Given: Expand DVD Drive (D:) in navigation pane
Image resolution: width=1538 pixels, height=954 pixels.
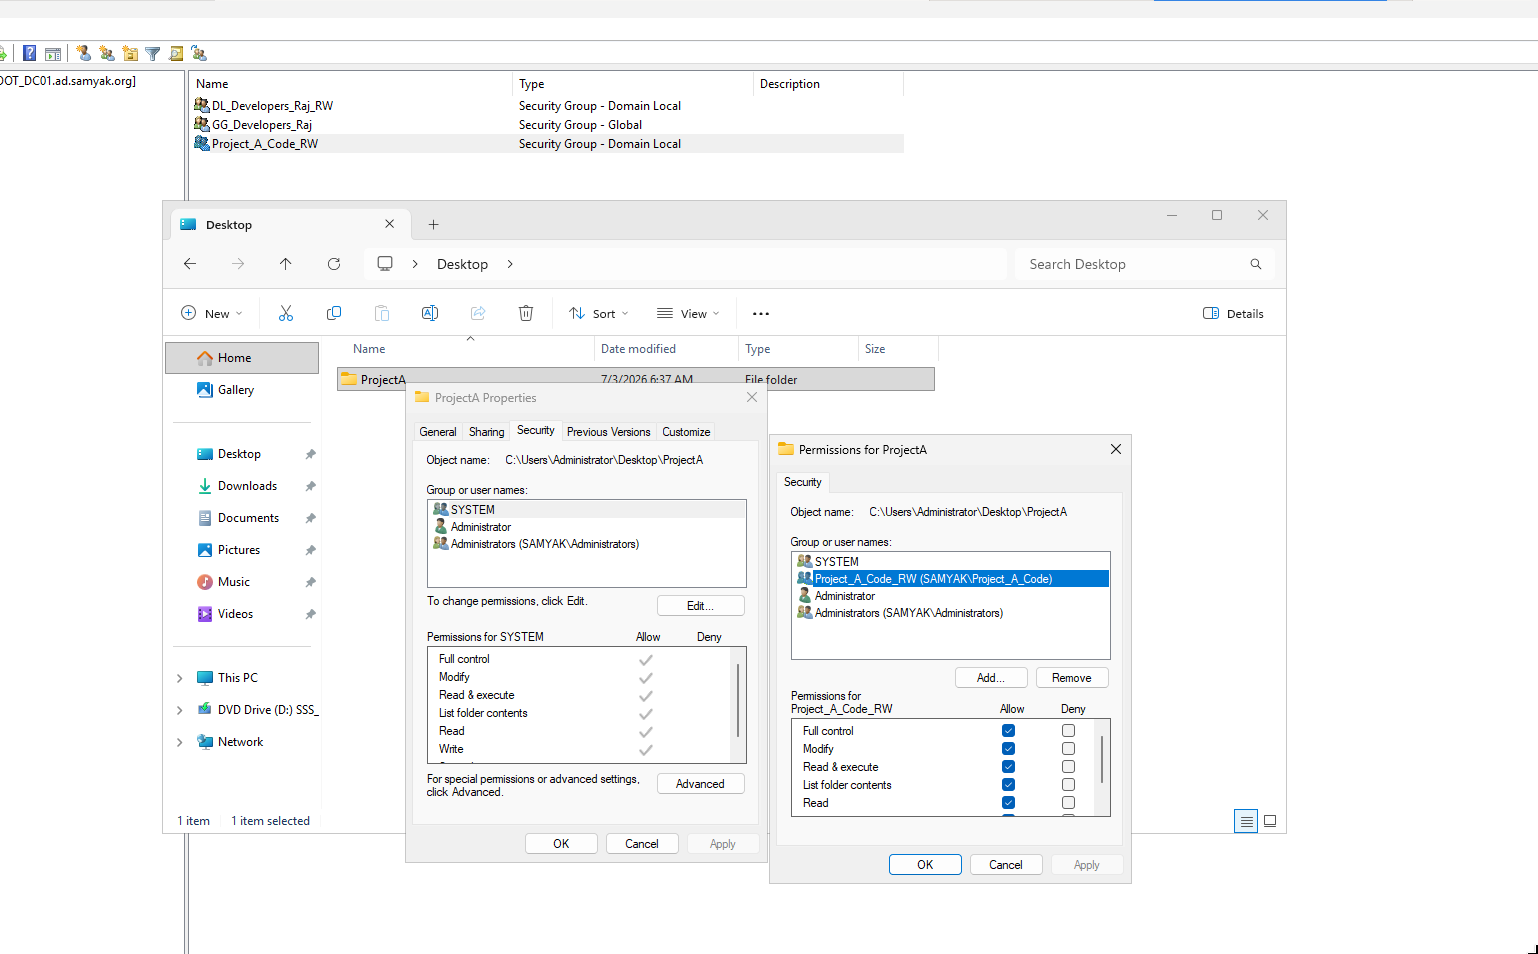Looking at the screenshot, I should (x=180, y=710).
